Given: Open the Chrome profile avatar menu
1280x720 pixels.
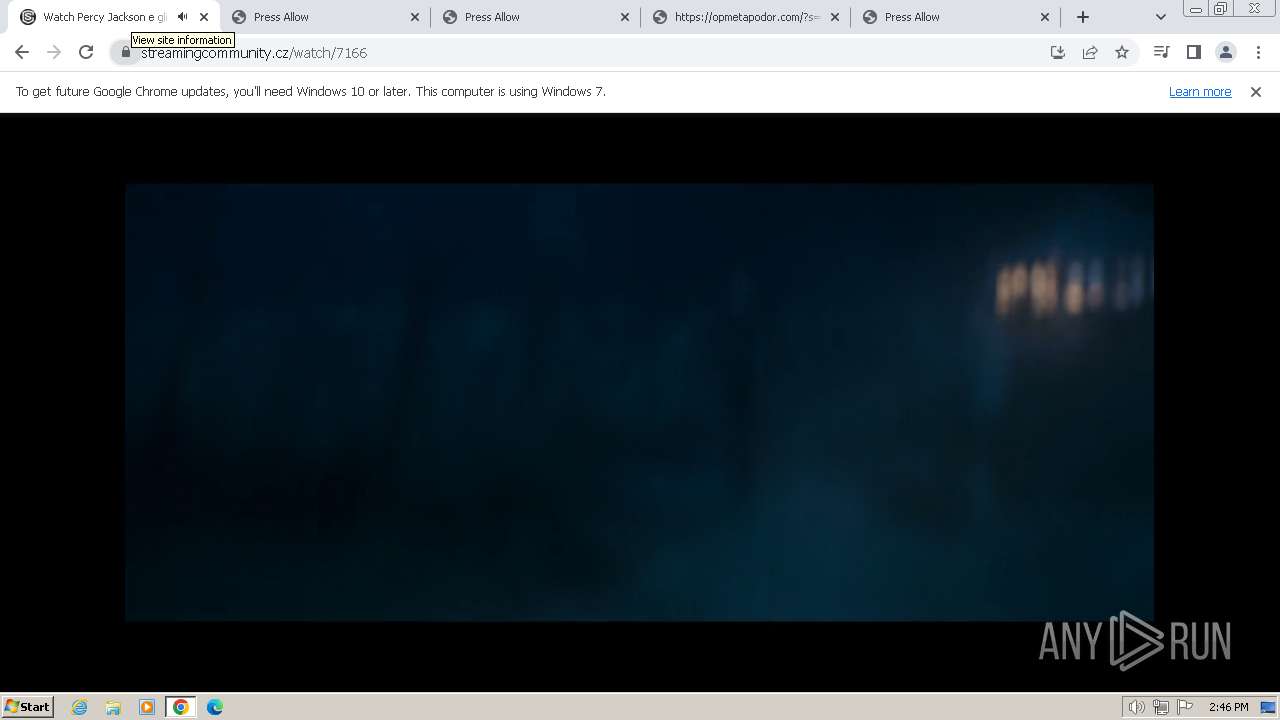Looking at the screenshot, I should click(1226, 52).
